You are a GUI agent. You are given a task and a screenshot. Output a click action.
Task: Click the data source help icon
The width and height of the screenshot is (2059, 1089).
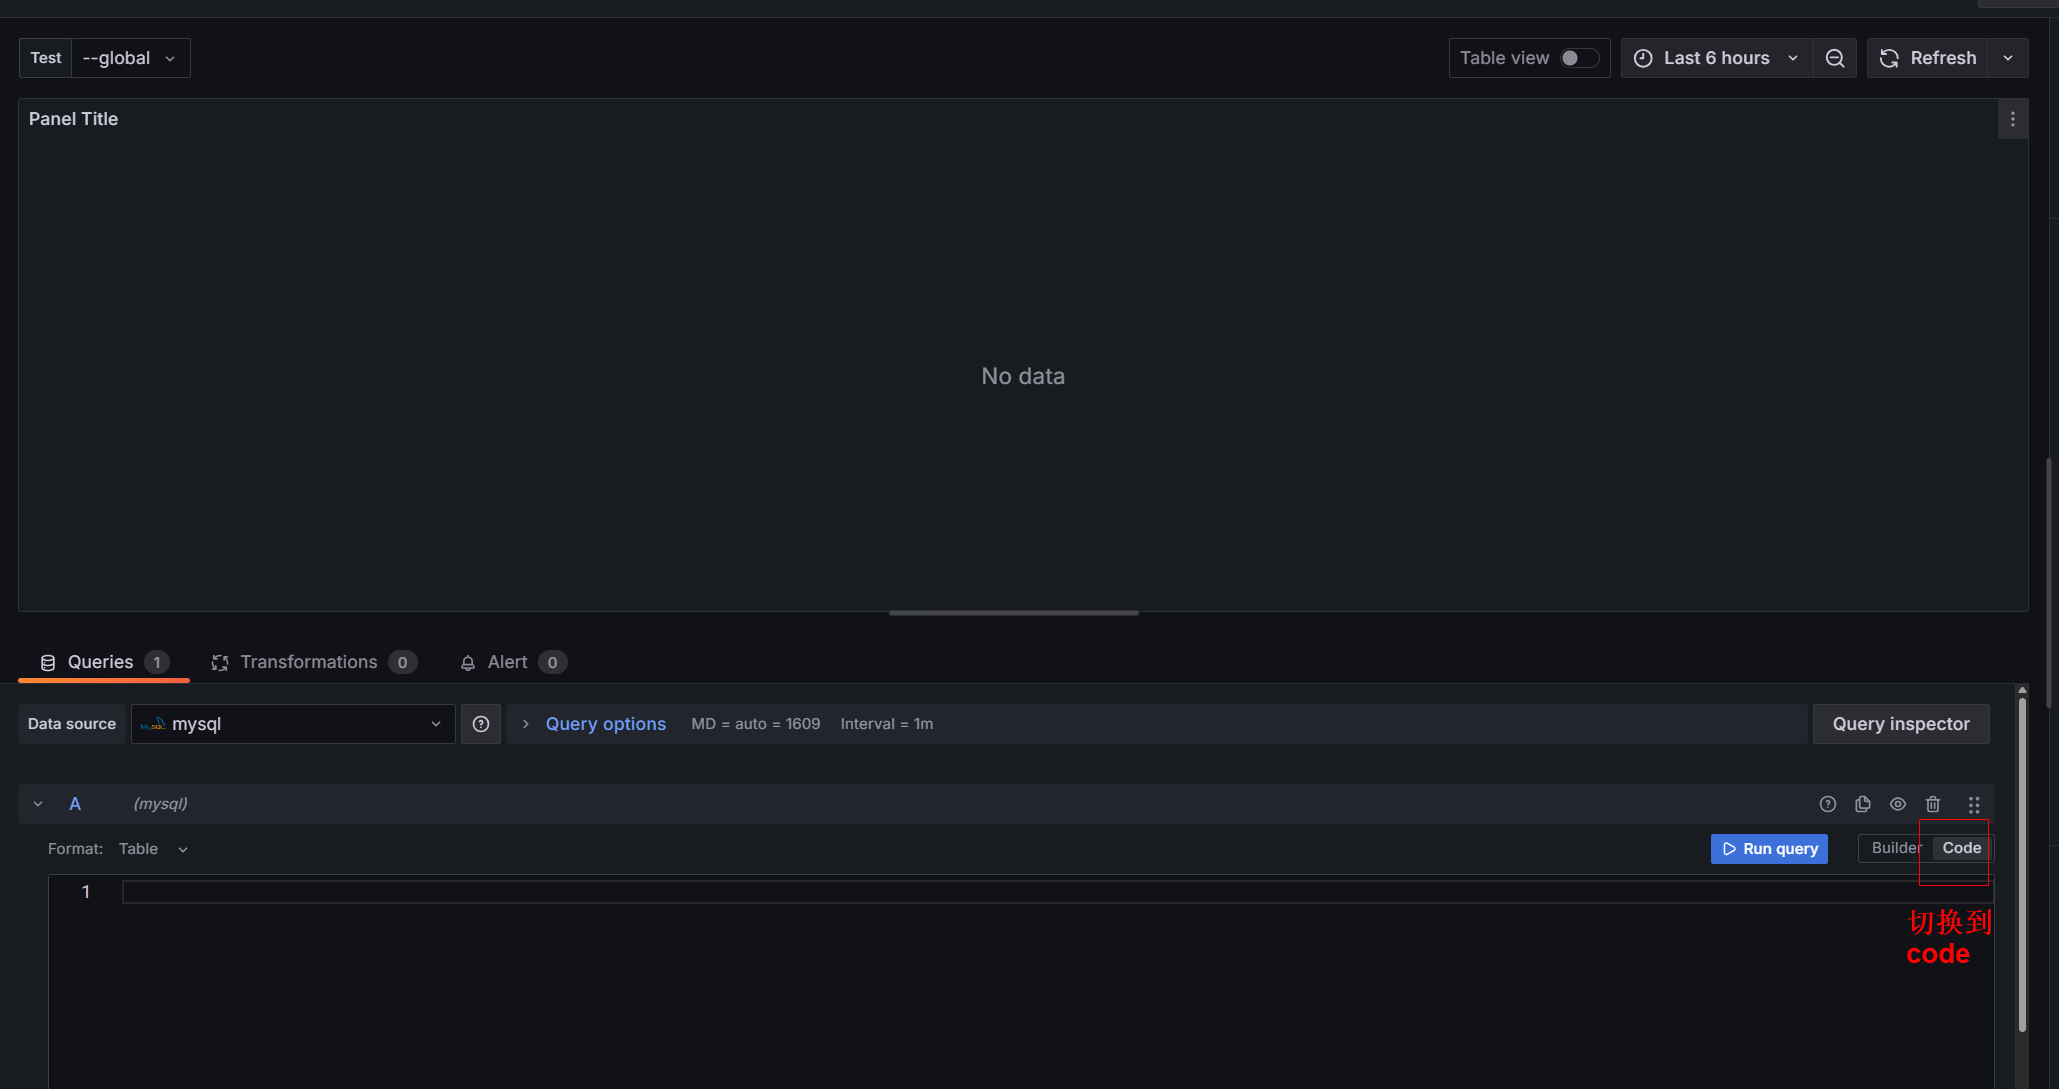(x=480, y=724)
